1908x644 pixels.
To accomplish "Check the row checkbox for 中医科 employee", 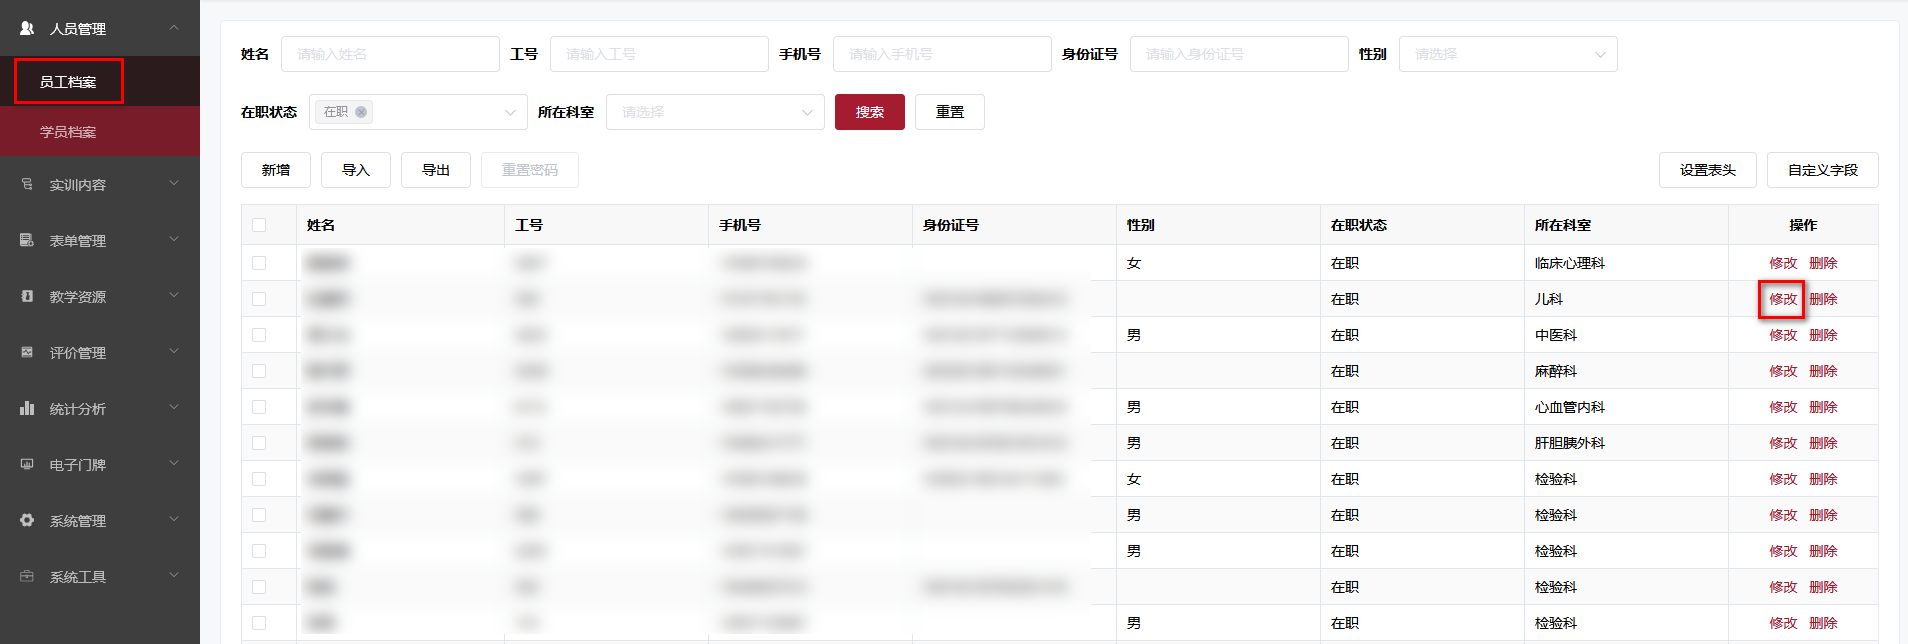I will [259, 335].
